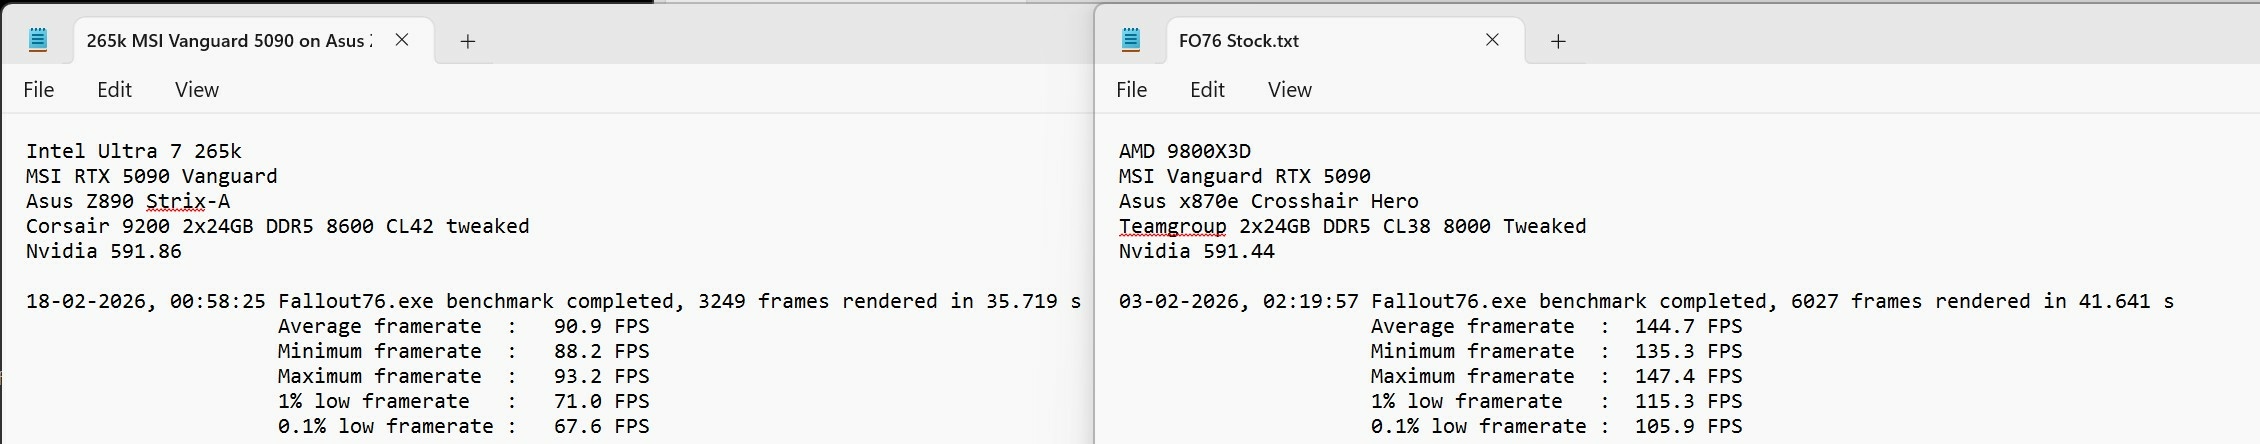
Task: Click the underlined word "Teamgroup" in the text
Action: point(1172,226)
